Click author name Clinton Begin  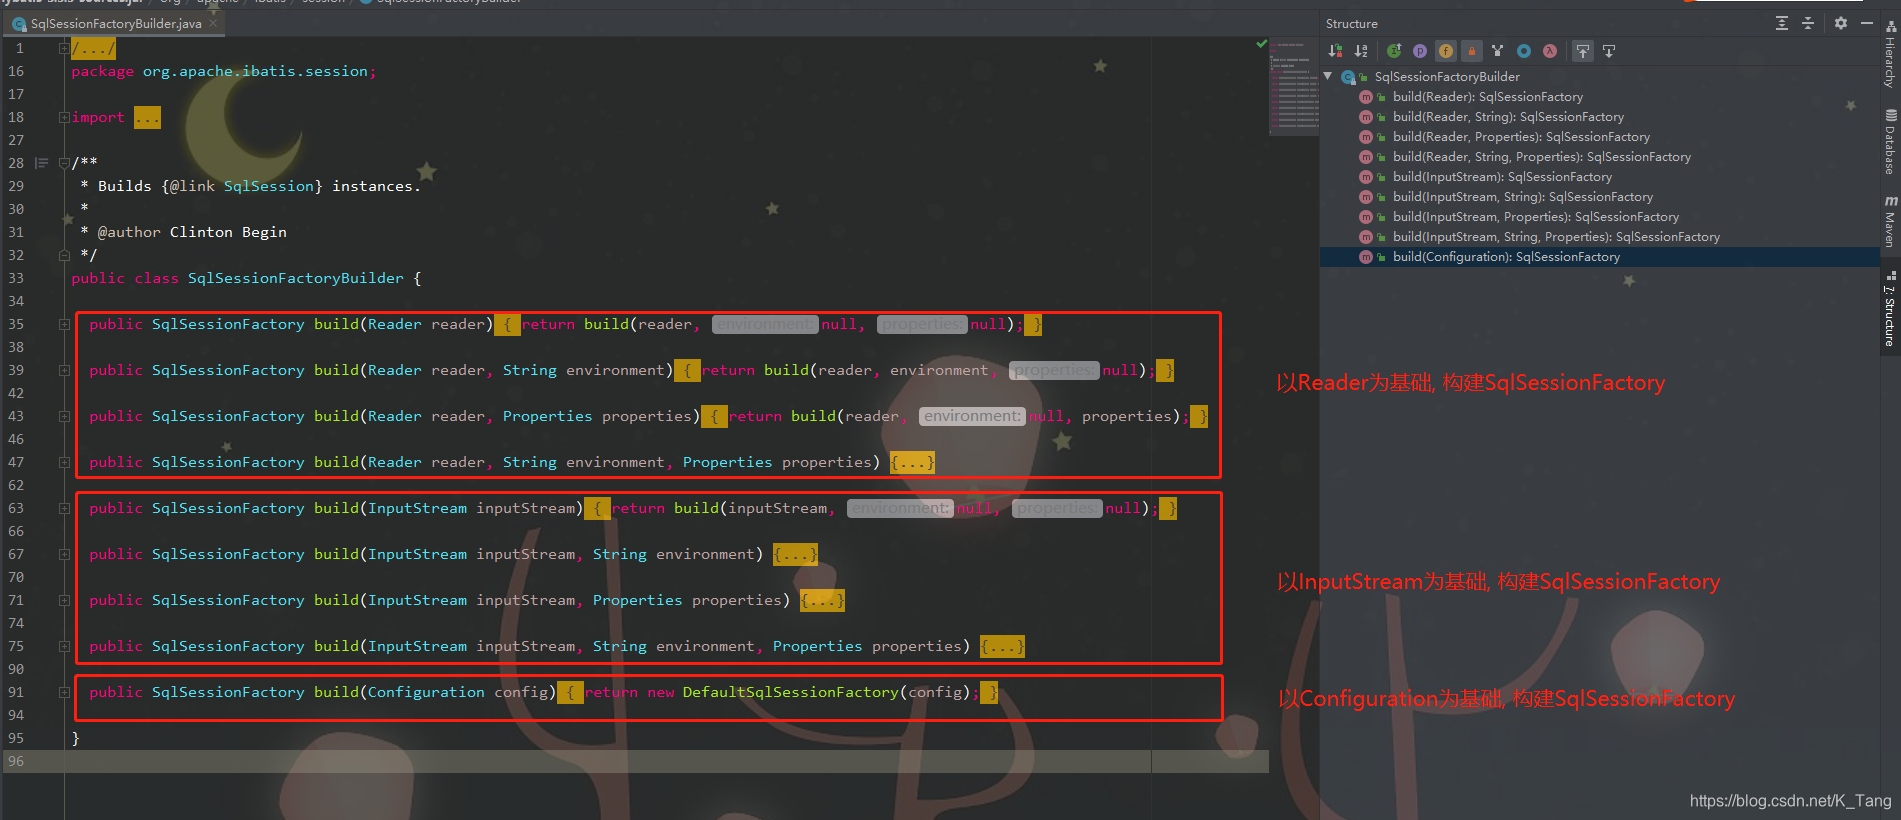click(228, 232)
